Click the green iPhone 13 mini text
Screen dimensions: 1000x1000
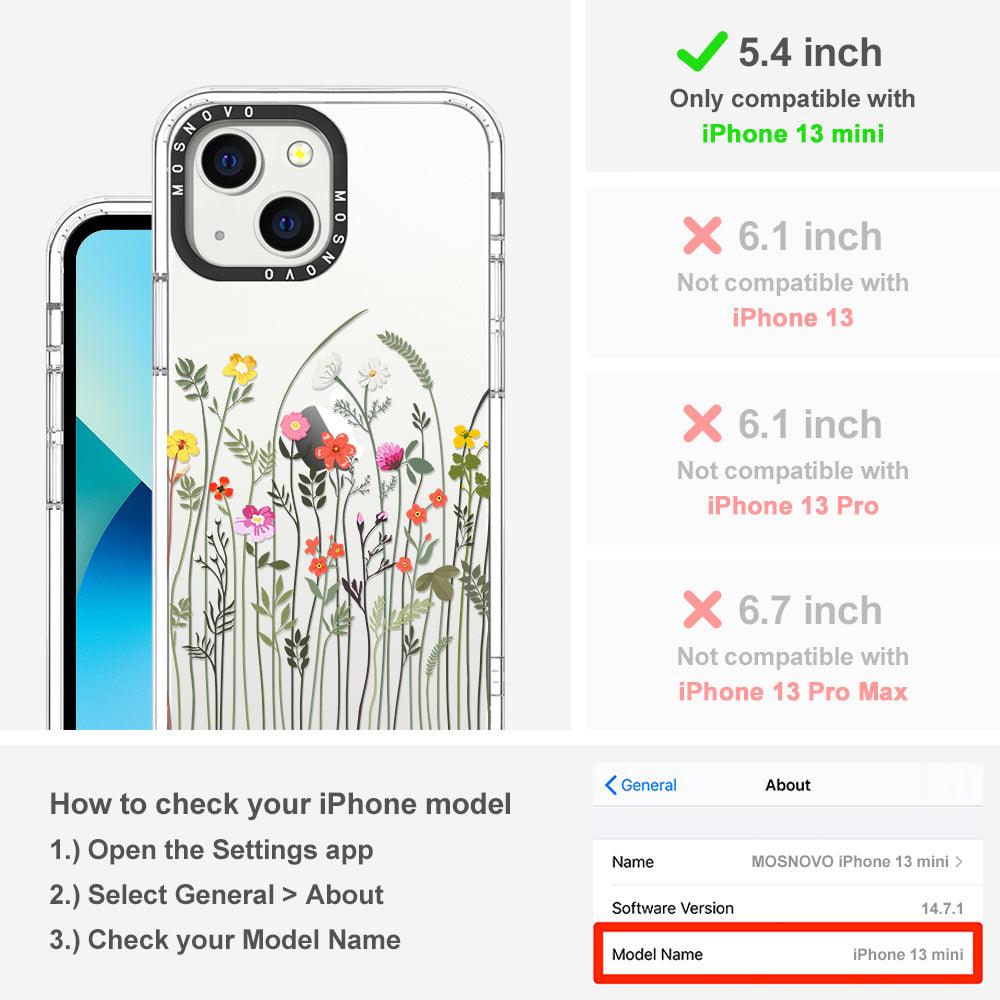click(x=793, y=134)
